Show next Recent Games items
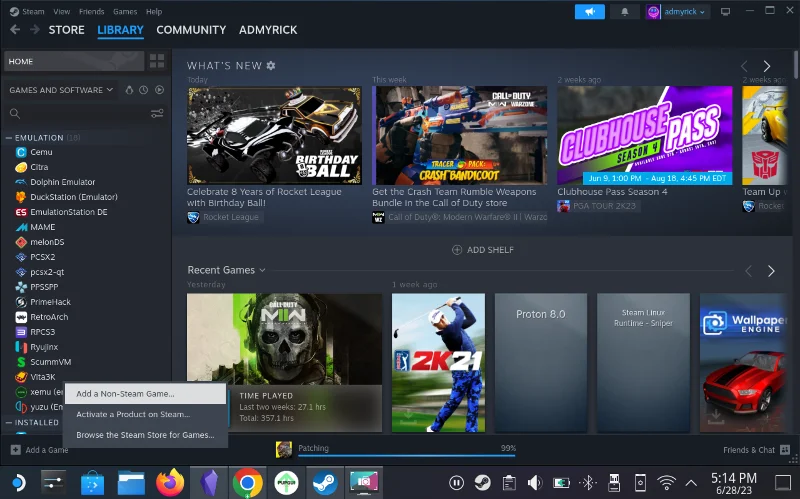800x499 pixels. pos(771,271)
